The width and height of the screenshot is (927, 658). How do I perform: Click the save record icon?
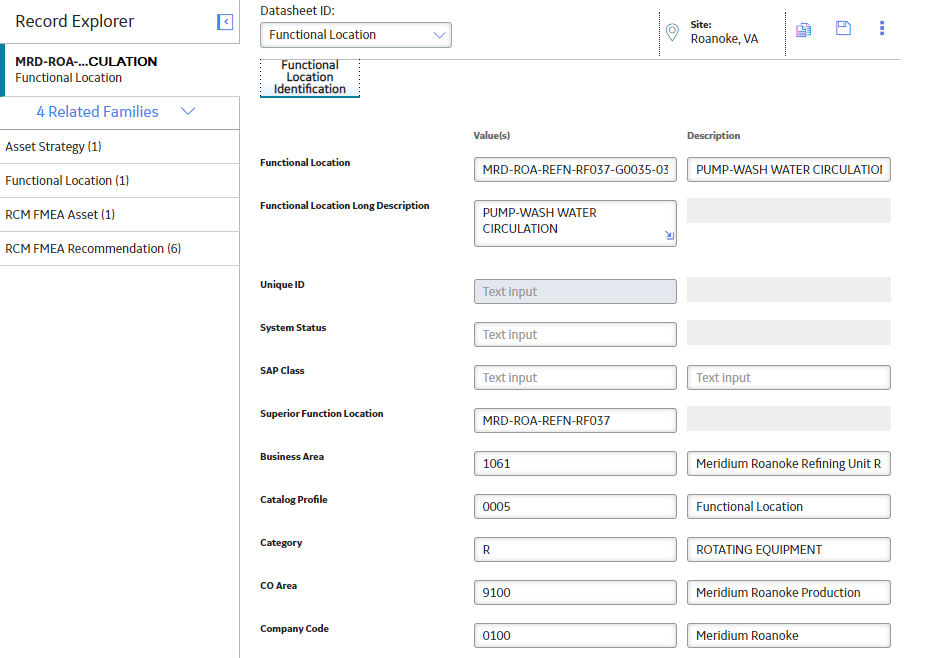click(x=843, y=28)
